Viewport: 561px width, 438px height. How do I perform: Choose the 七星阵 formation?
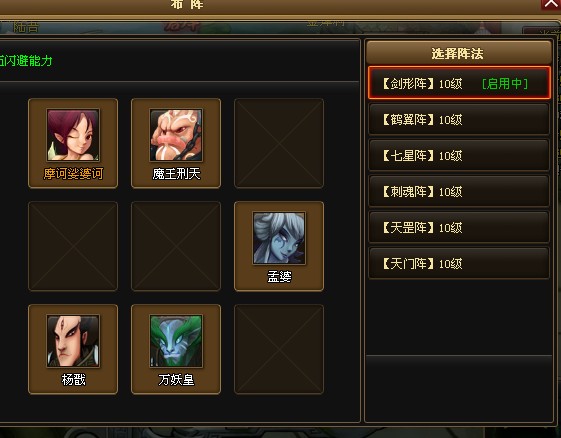pyautogui.click(x=459, y=156)
